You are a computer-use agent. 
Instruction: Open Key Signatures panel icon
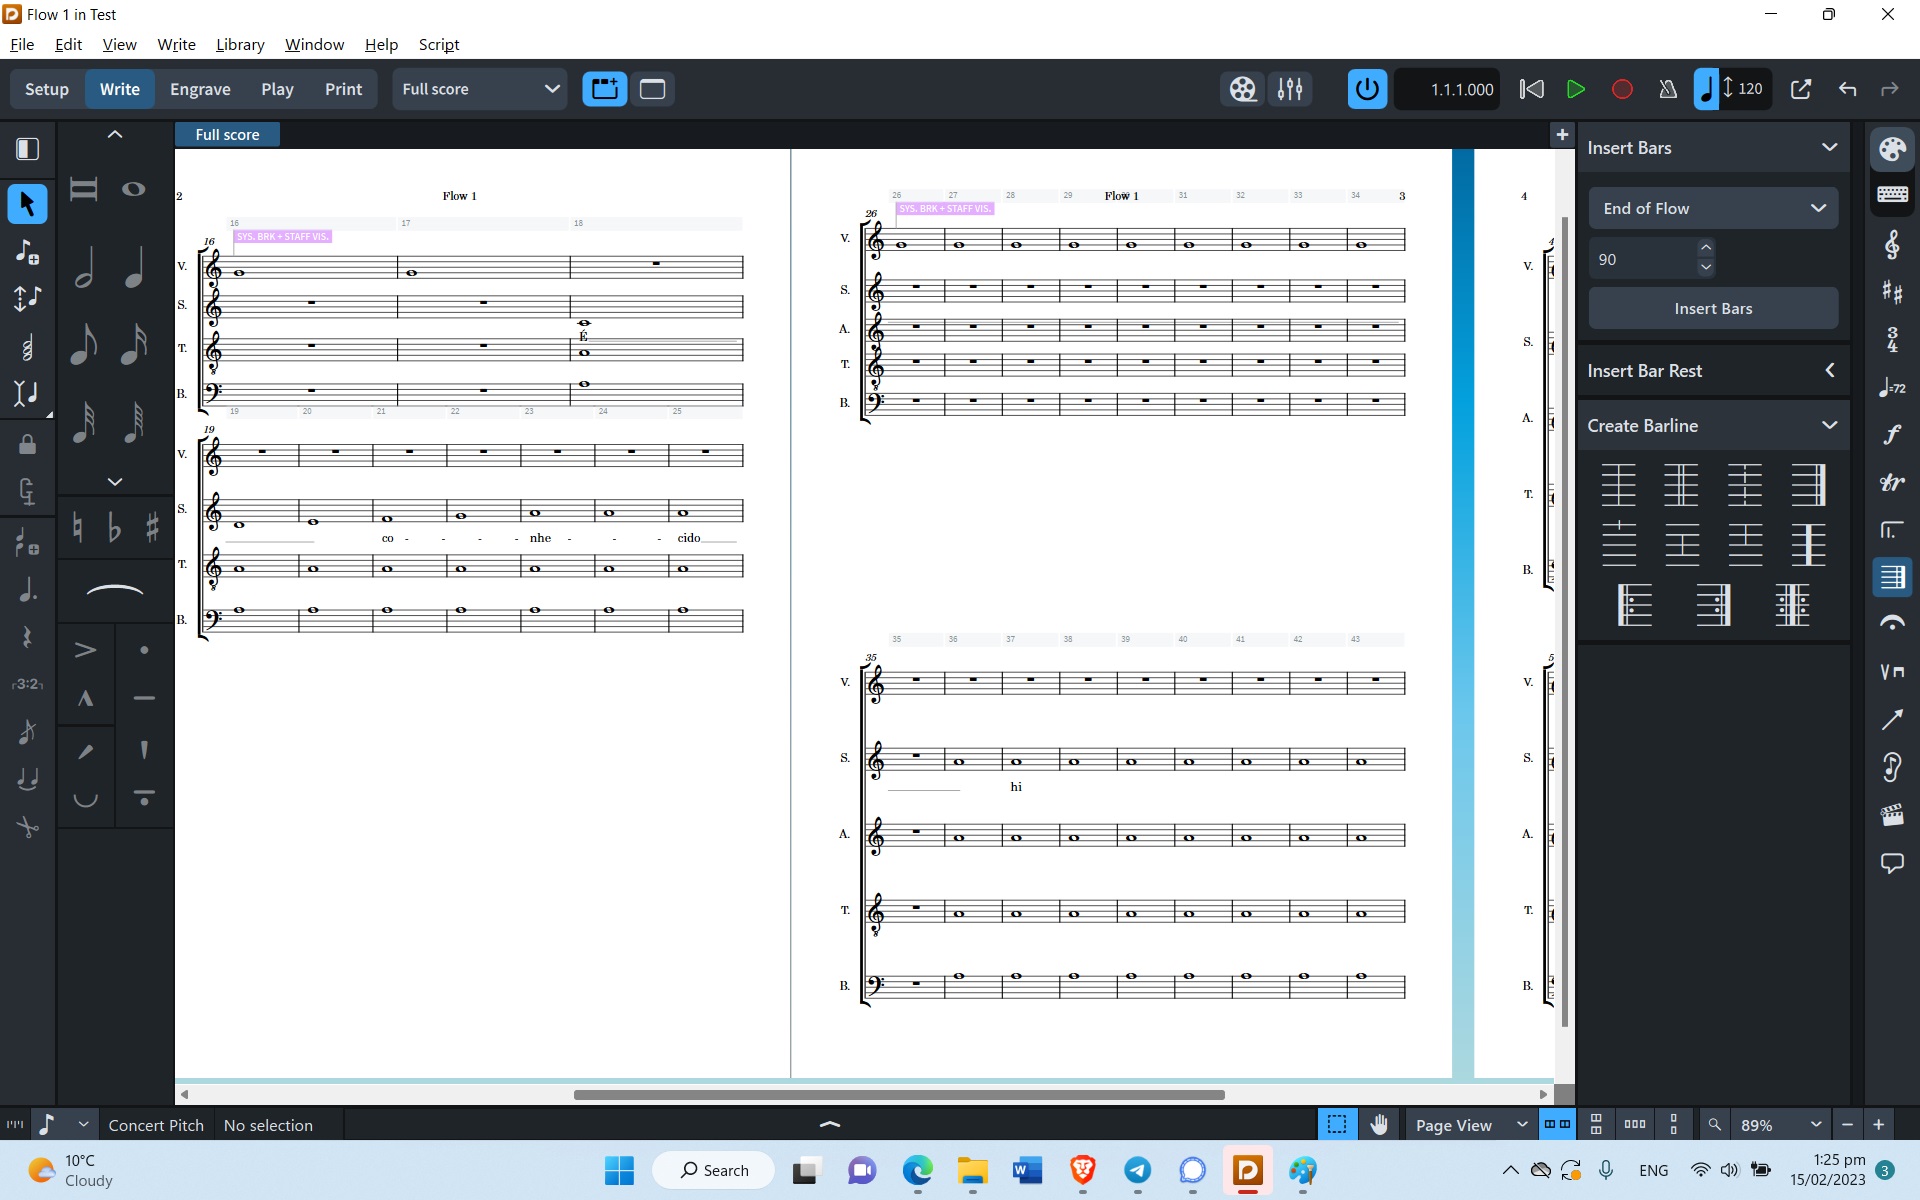(x=1891, y=291)
